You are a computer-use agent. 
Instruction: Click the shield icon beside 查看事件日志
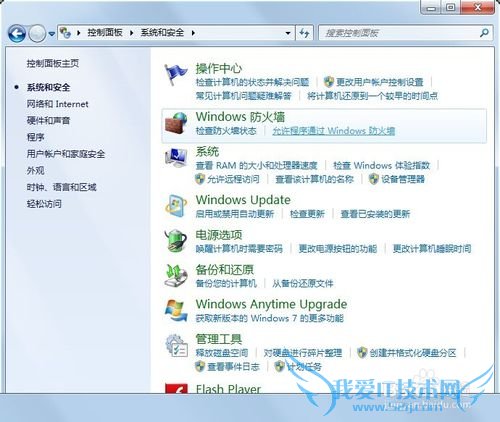pos(200,367)
